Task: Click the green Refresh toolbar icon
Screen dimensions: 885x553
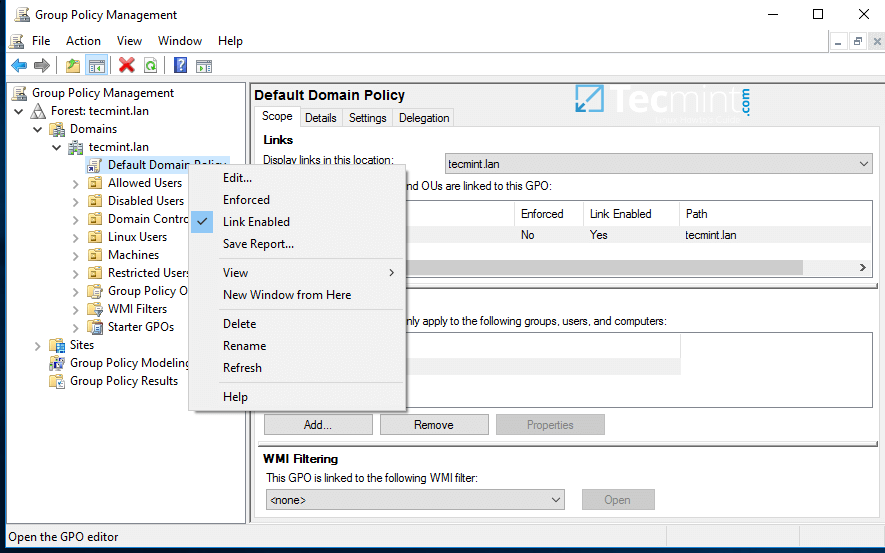Action: click(x=150, y=66)
